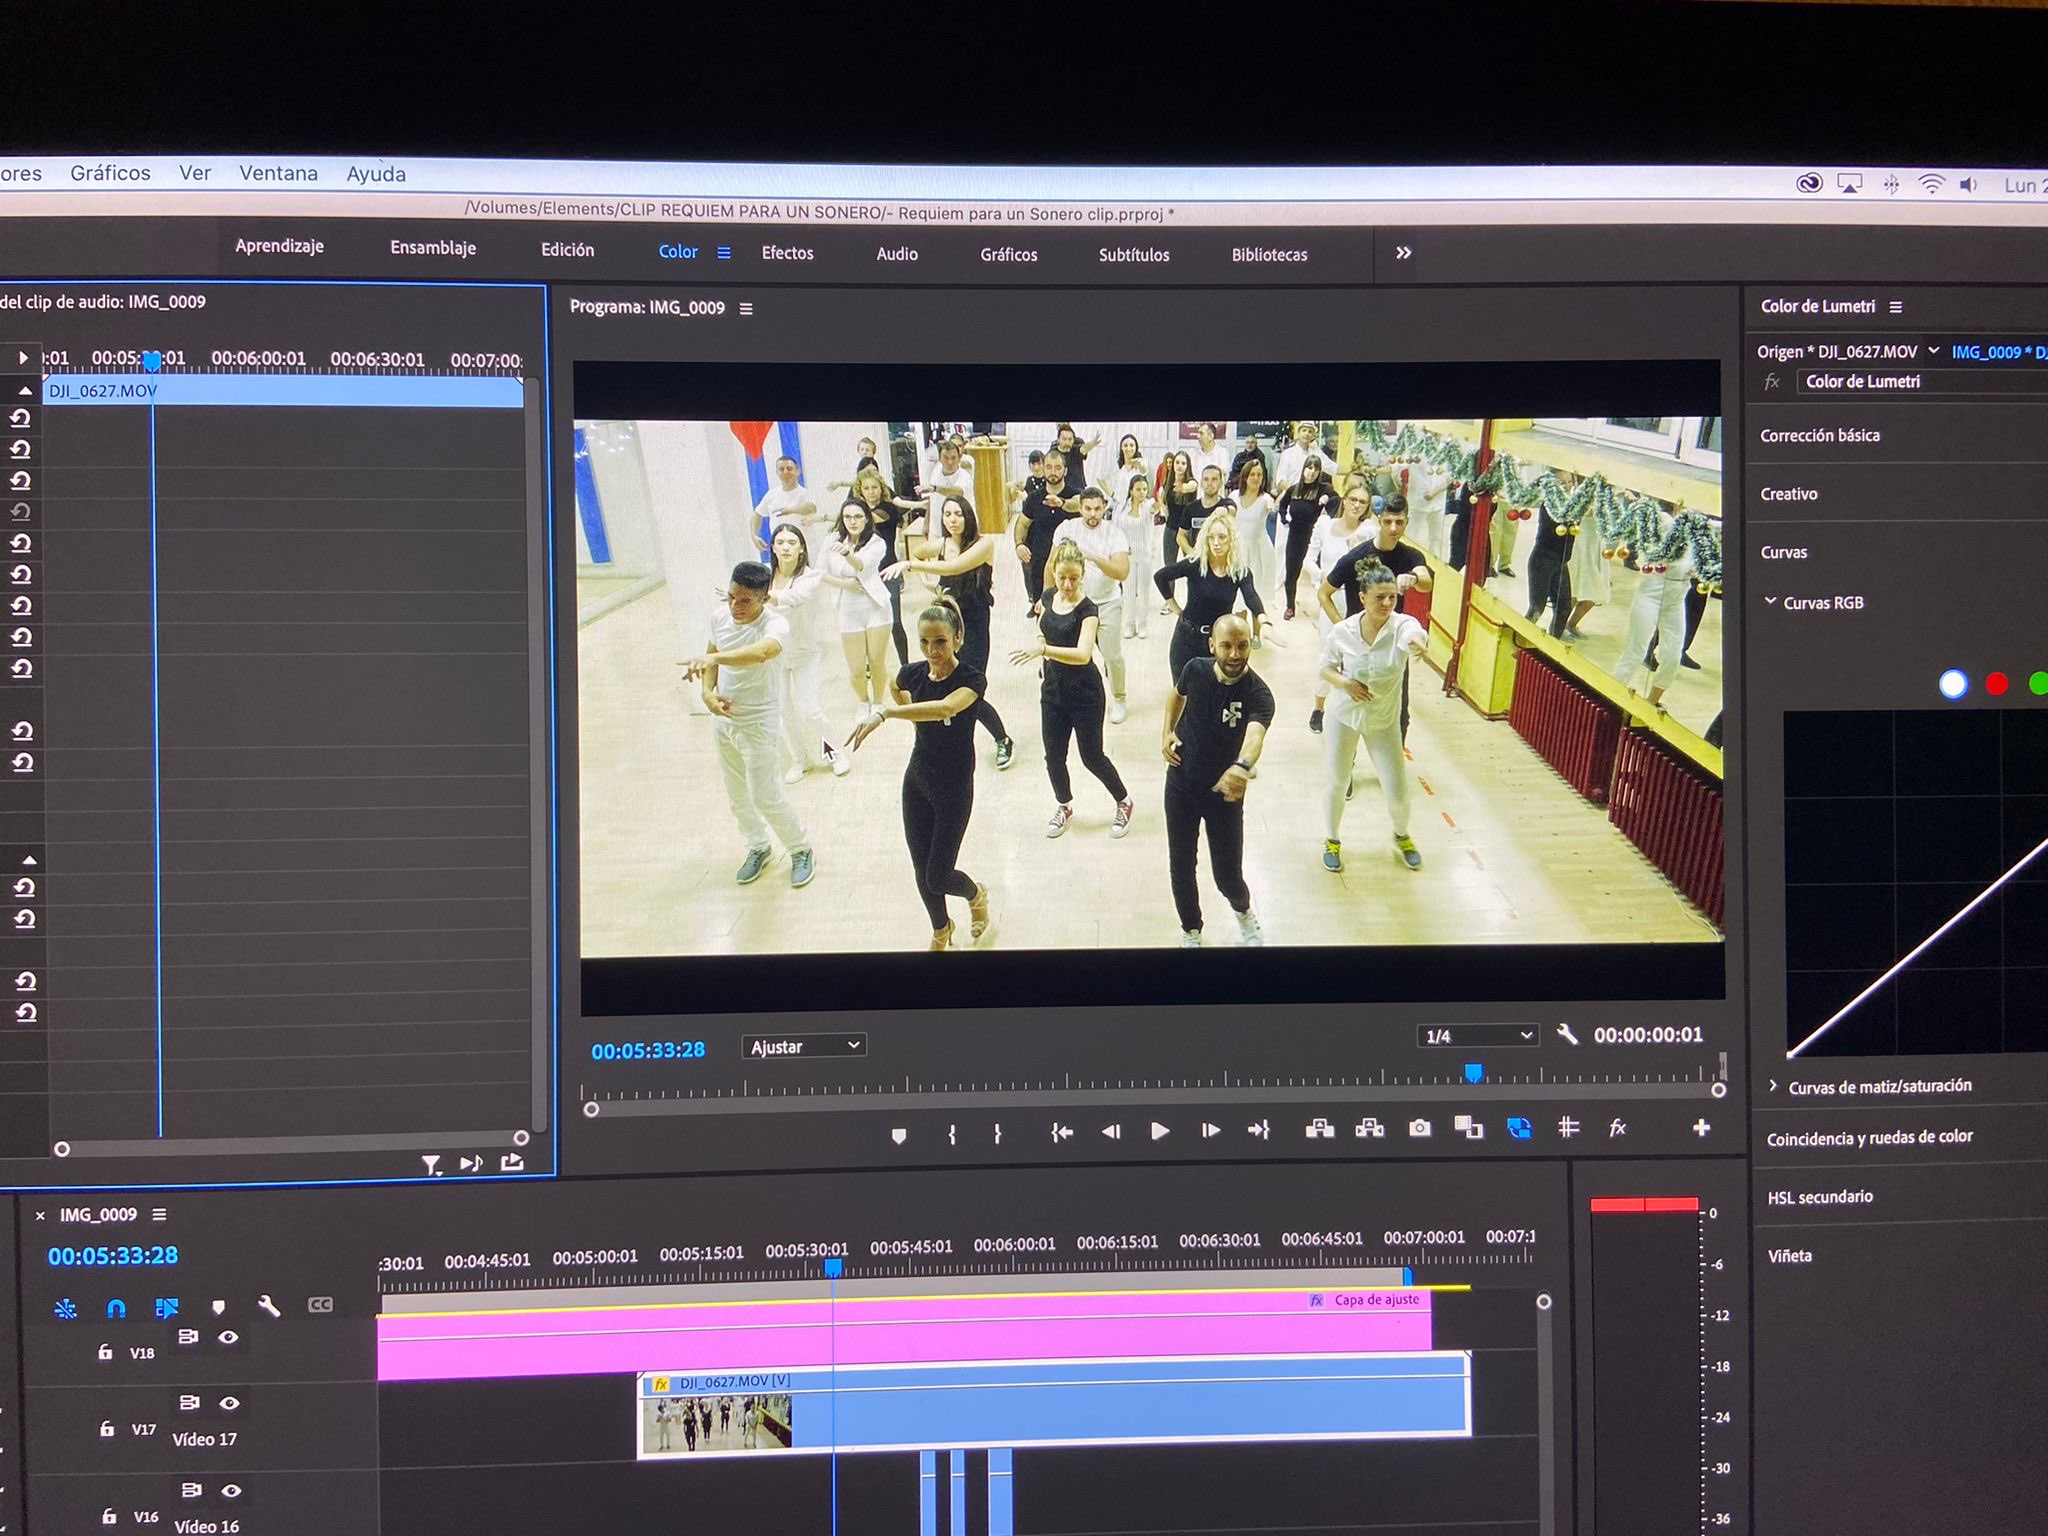Open Wi-Fi status in macOS menu bar
The height and width of the screenshot is (1536, 2048).
1931,184
